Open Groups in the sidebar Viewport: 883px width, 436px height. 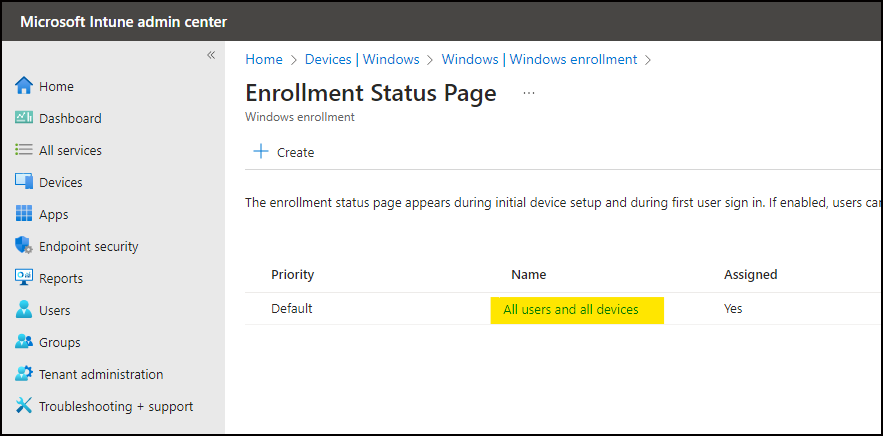60,342
